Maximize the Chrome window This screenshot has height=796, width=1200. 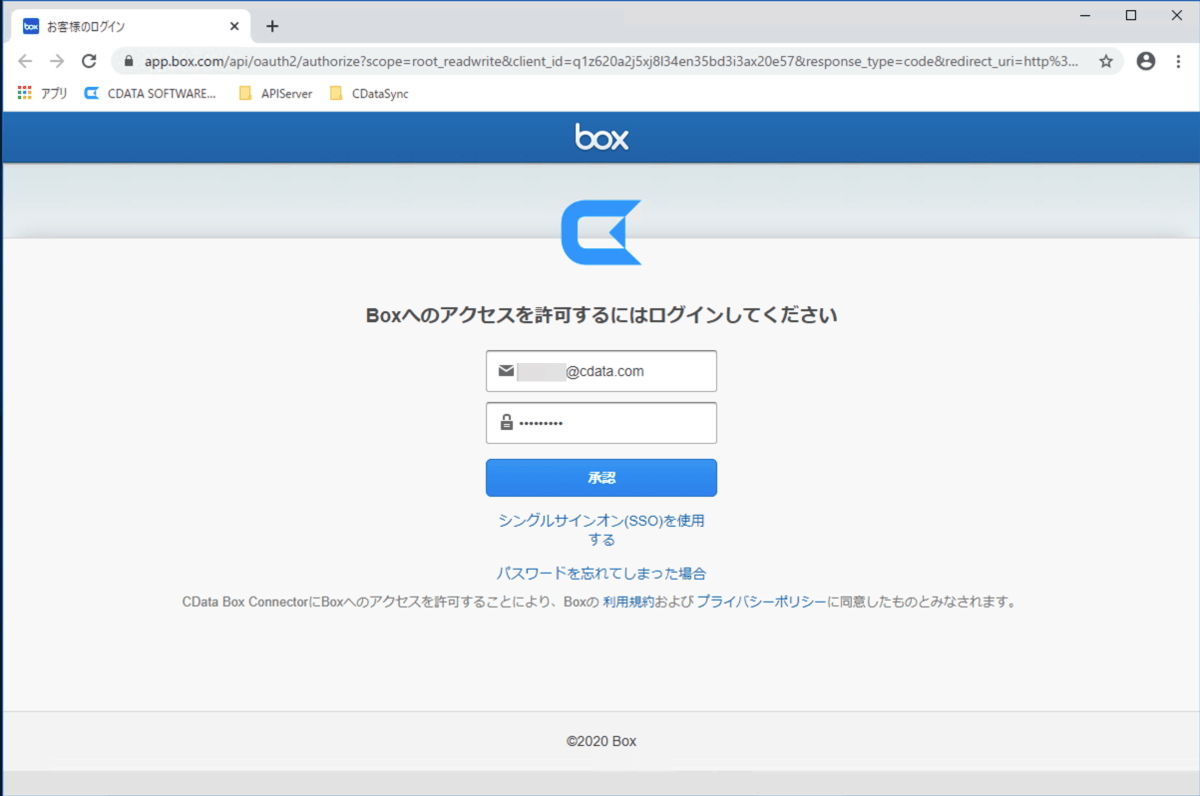(1131, 15)
